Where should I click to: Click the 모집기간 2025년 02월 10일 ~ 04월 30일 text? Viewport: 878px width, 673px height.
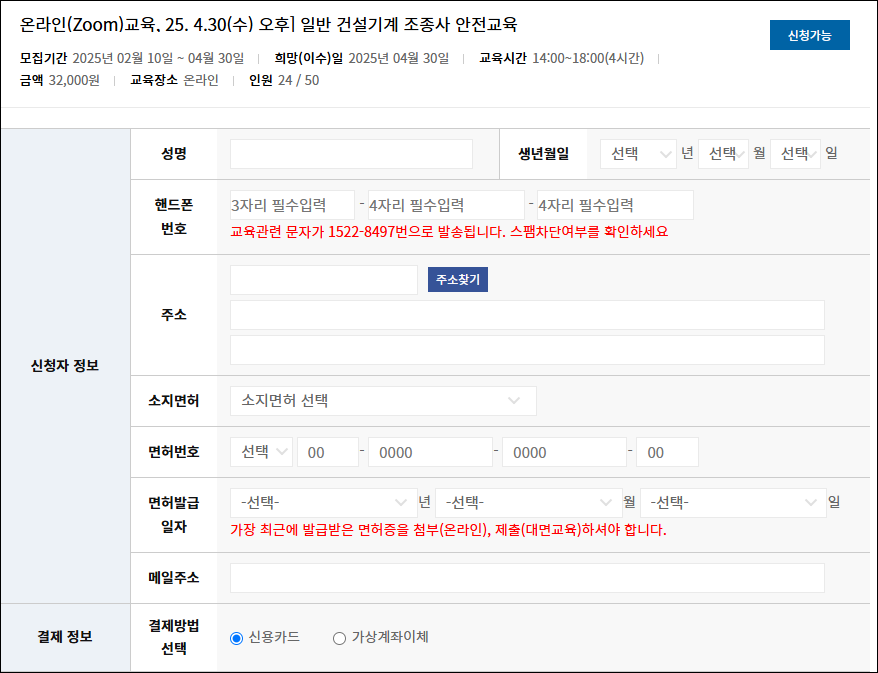(132, 58)
